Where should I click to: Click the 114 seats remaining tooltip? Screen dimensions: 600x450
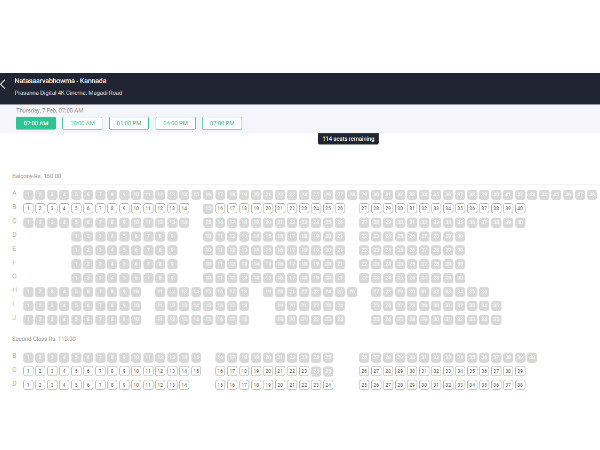(348, 139)
